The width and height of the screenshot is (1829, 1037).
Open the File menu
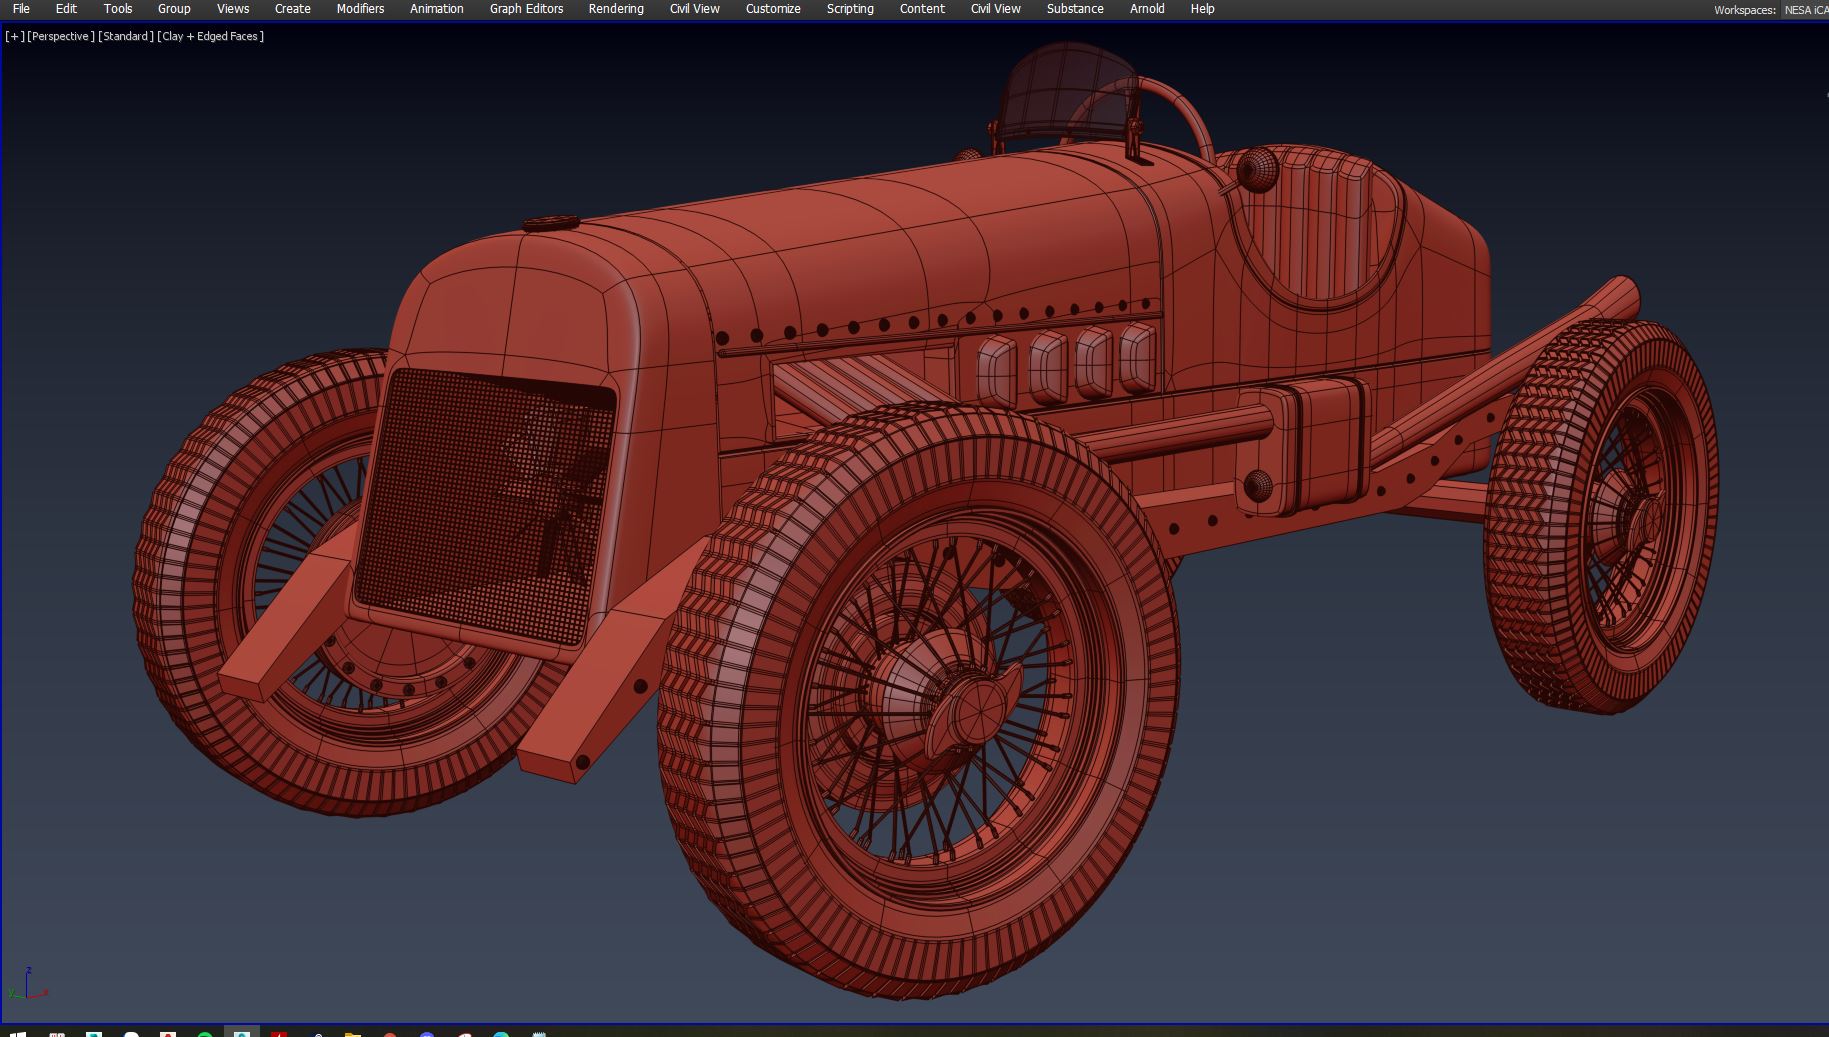pos(21,9)
